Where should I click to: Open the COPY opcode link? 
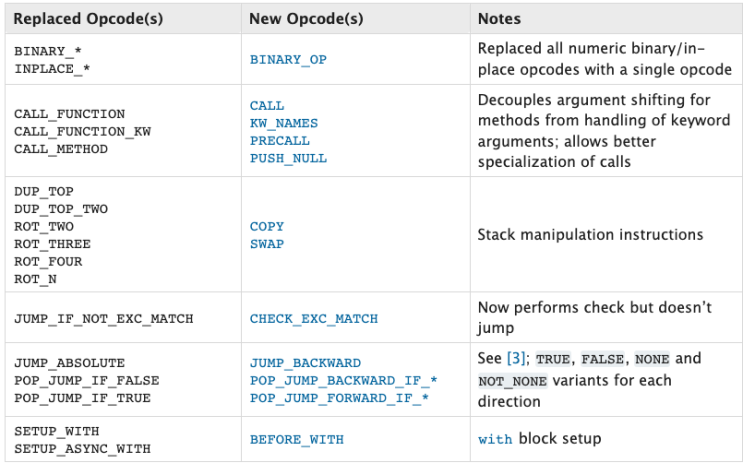click(x=267, y=227)
